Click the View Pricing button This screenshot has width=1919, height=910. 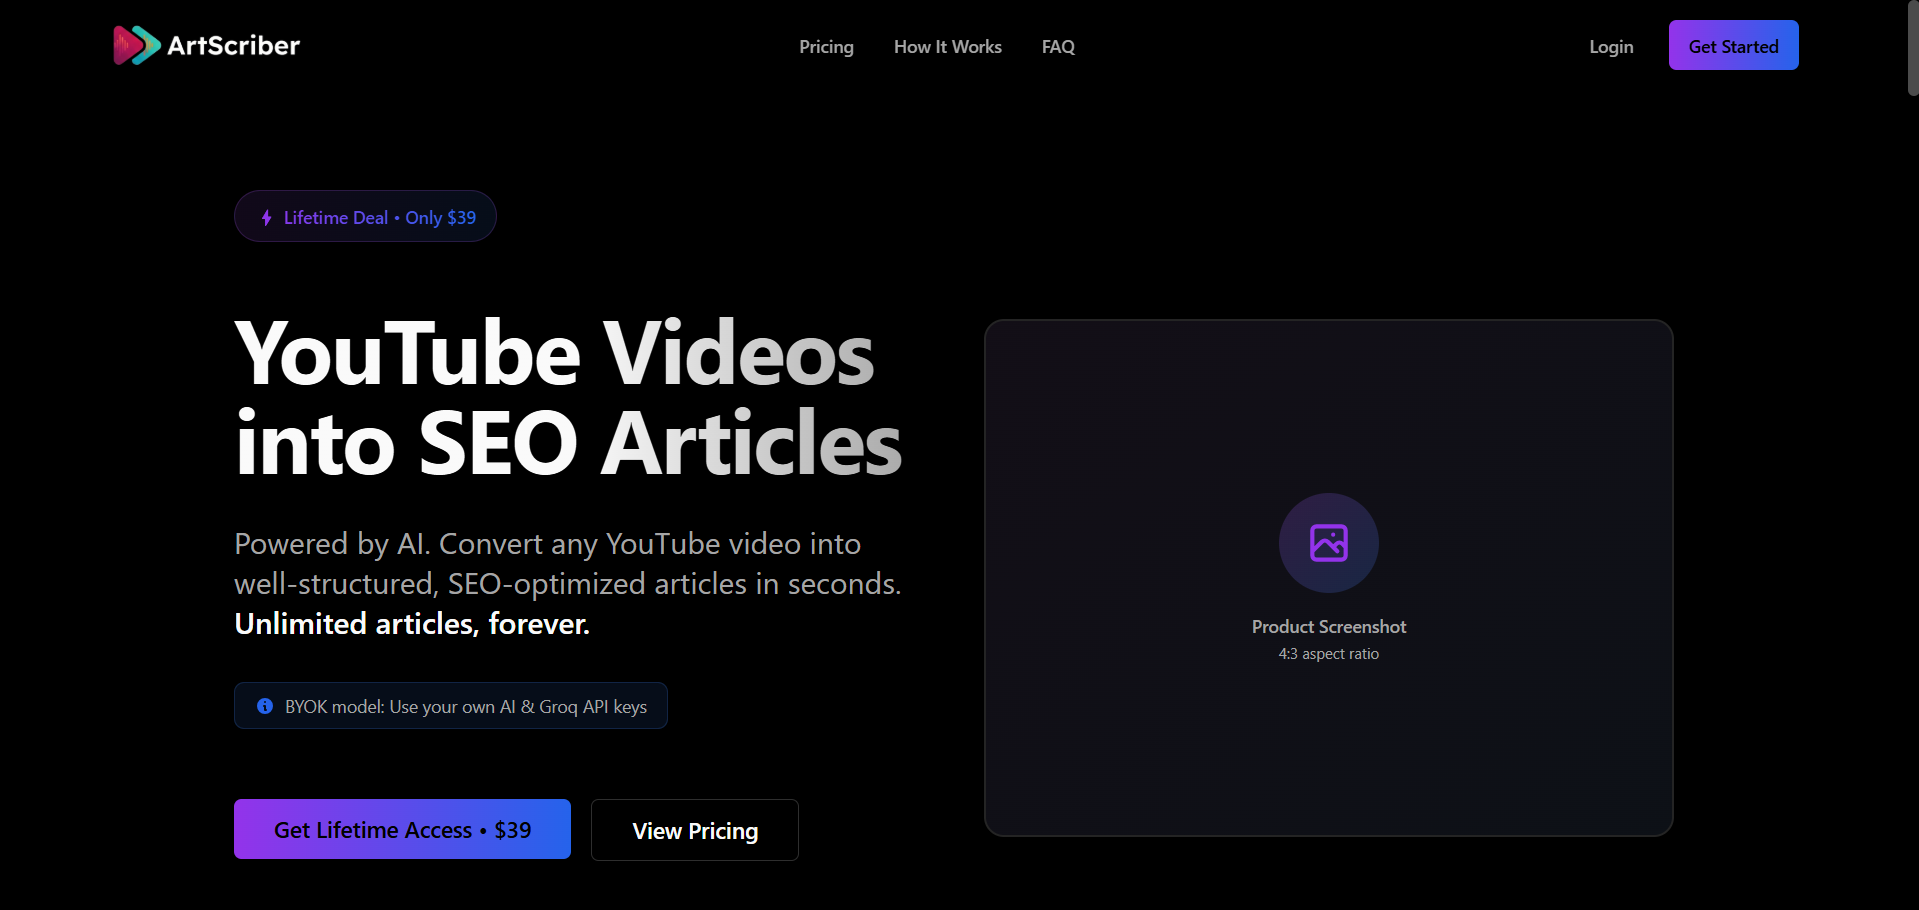[695, 830]
